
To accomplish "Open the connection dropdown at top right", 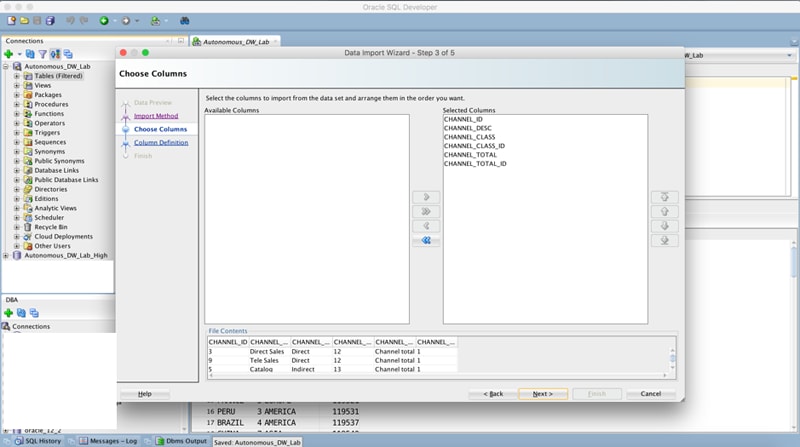I will click(x=789, y=55).
